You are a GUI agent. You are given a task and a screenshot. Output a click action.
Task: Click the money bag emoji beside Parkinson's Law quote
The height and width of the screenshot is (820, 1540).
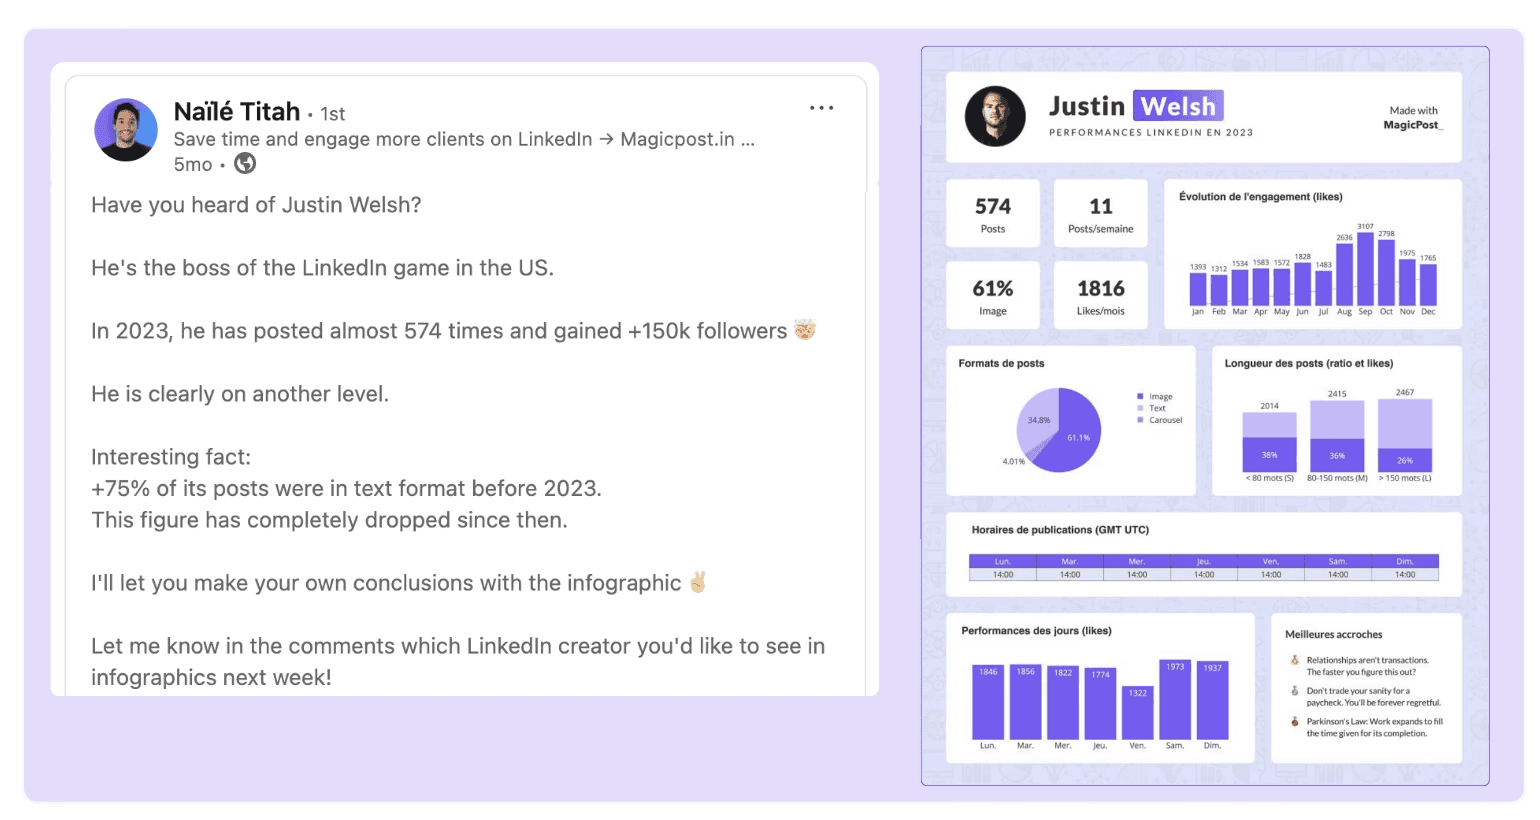pyautogui.click(x=1295, y=721)
